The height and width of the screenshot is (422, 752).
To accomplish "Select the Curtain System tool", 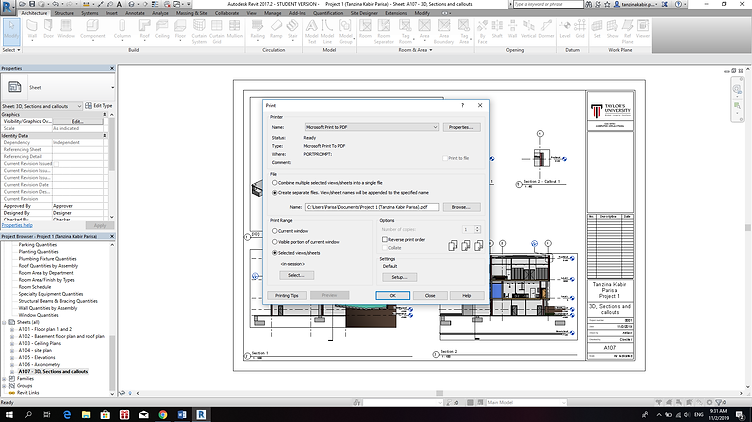I will (199, 32).
